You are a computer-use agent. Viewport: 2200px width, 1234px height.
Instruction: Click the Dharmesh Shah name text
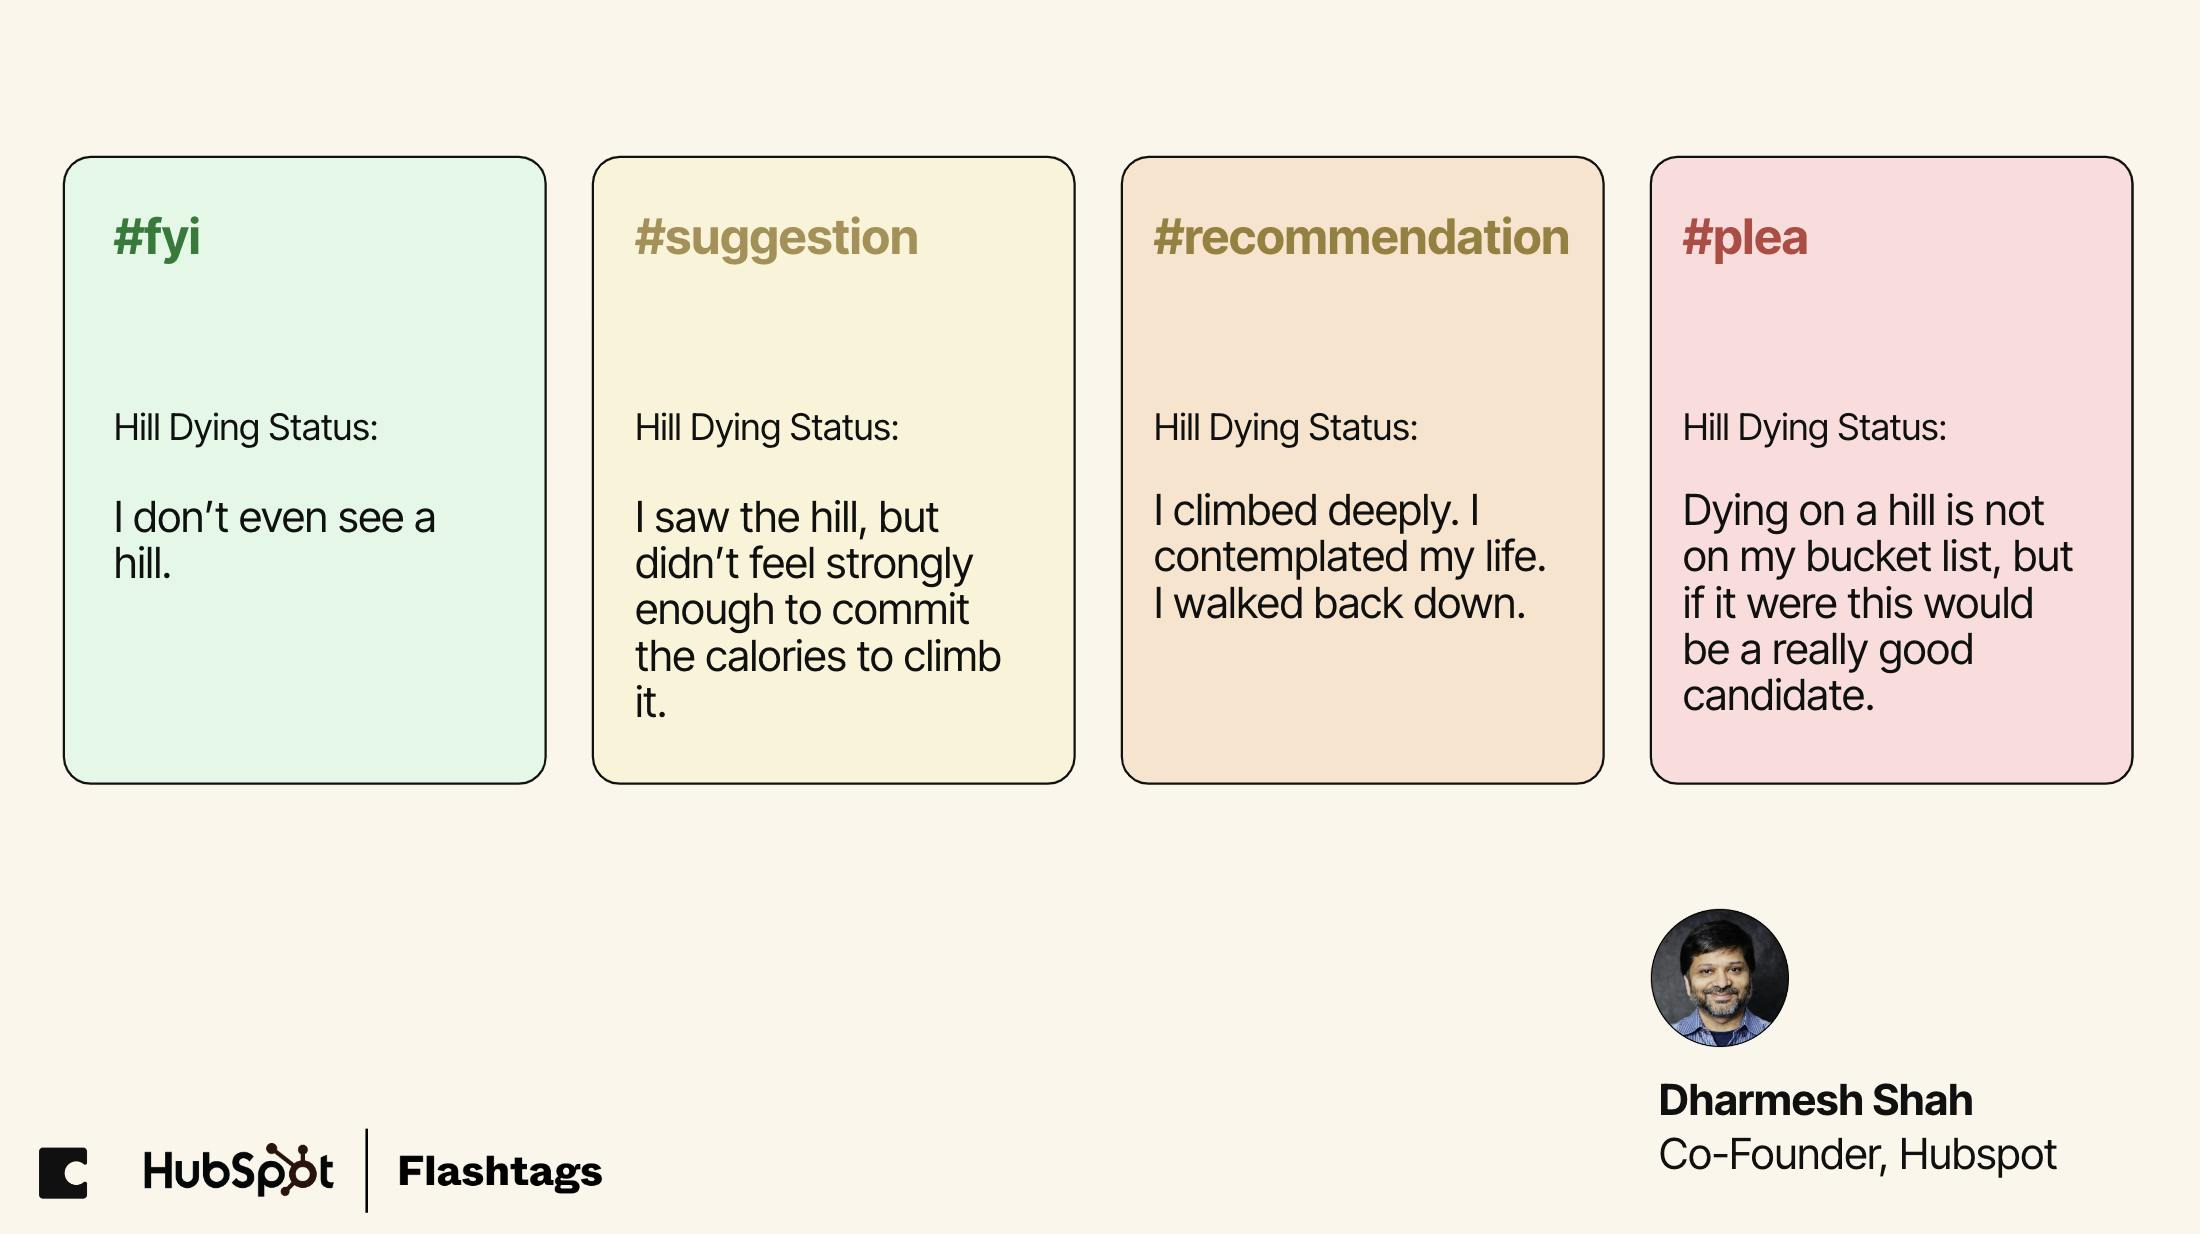(x=1815, y=1100)
